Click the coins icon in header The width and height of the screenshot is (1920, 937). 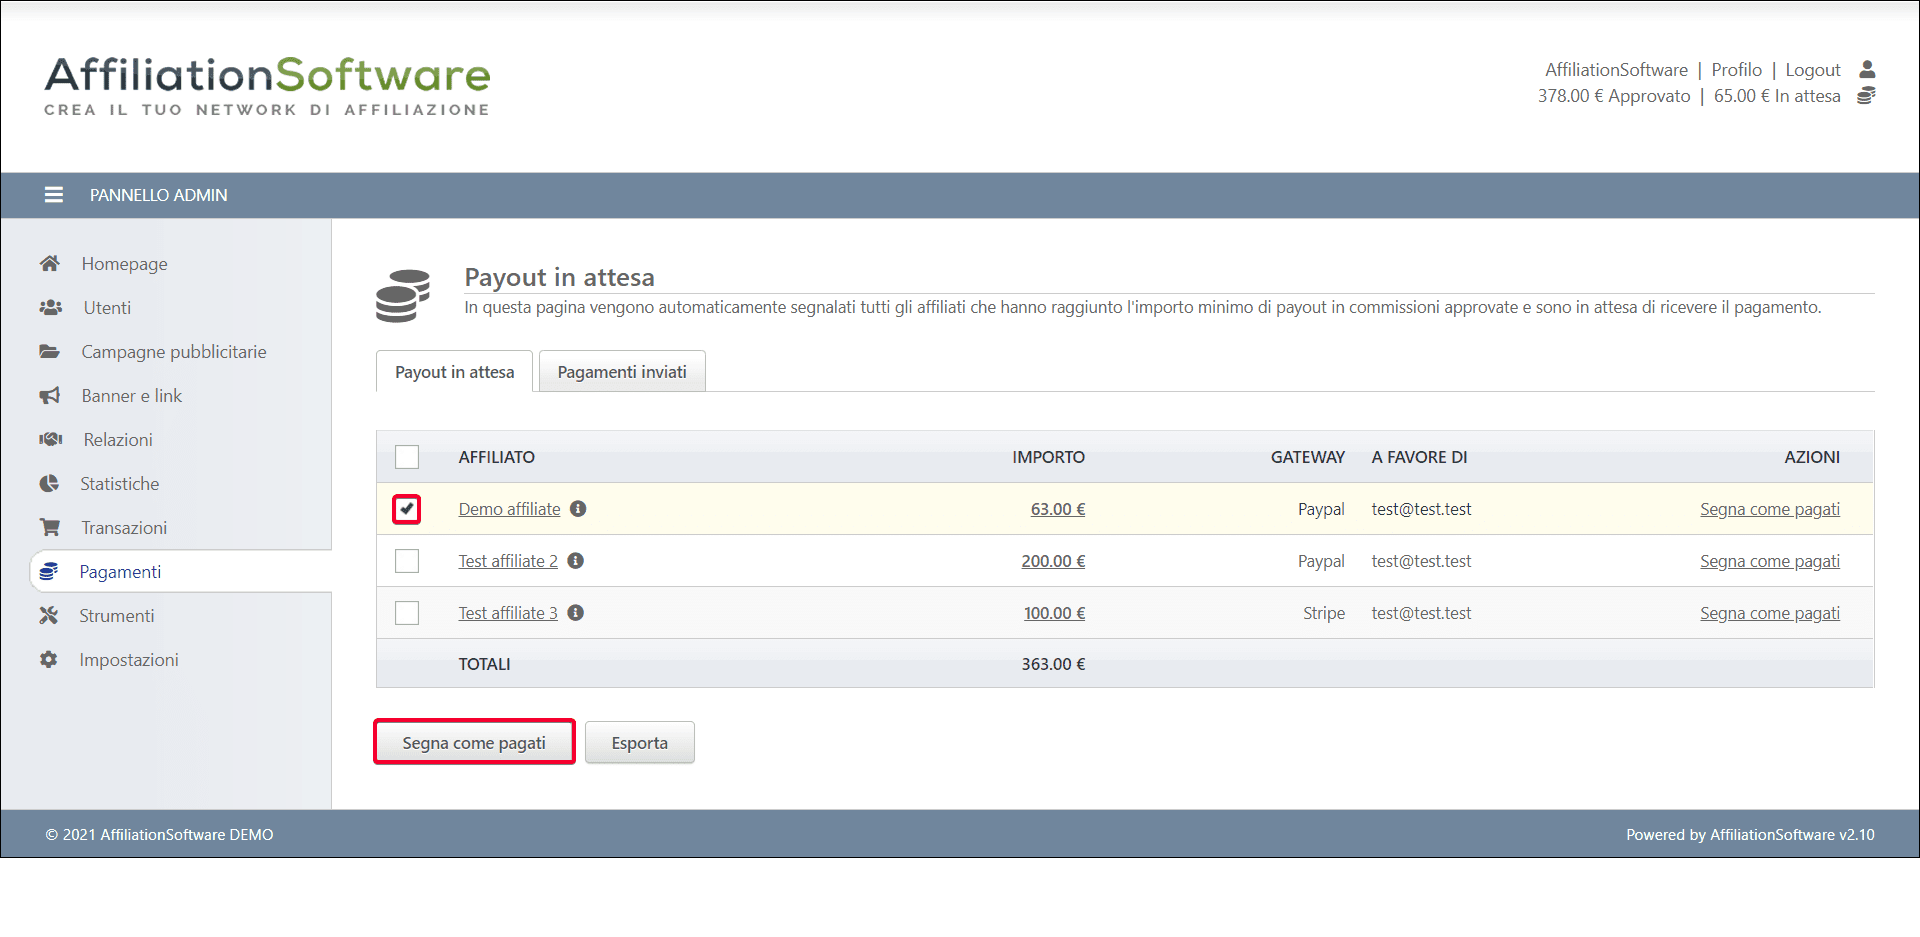point(1866,96)
